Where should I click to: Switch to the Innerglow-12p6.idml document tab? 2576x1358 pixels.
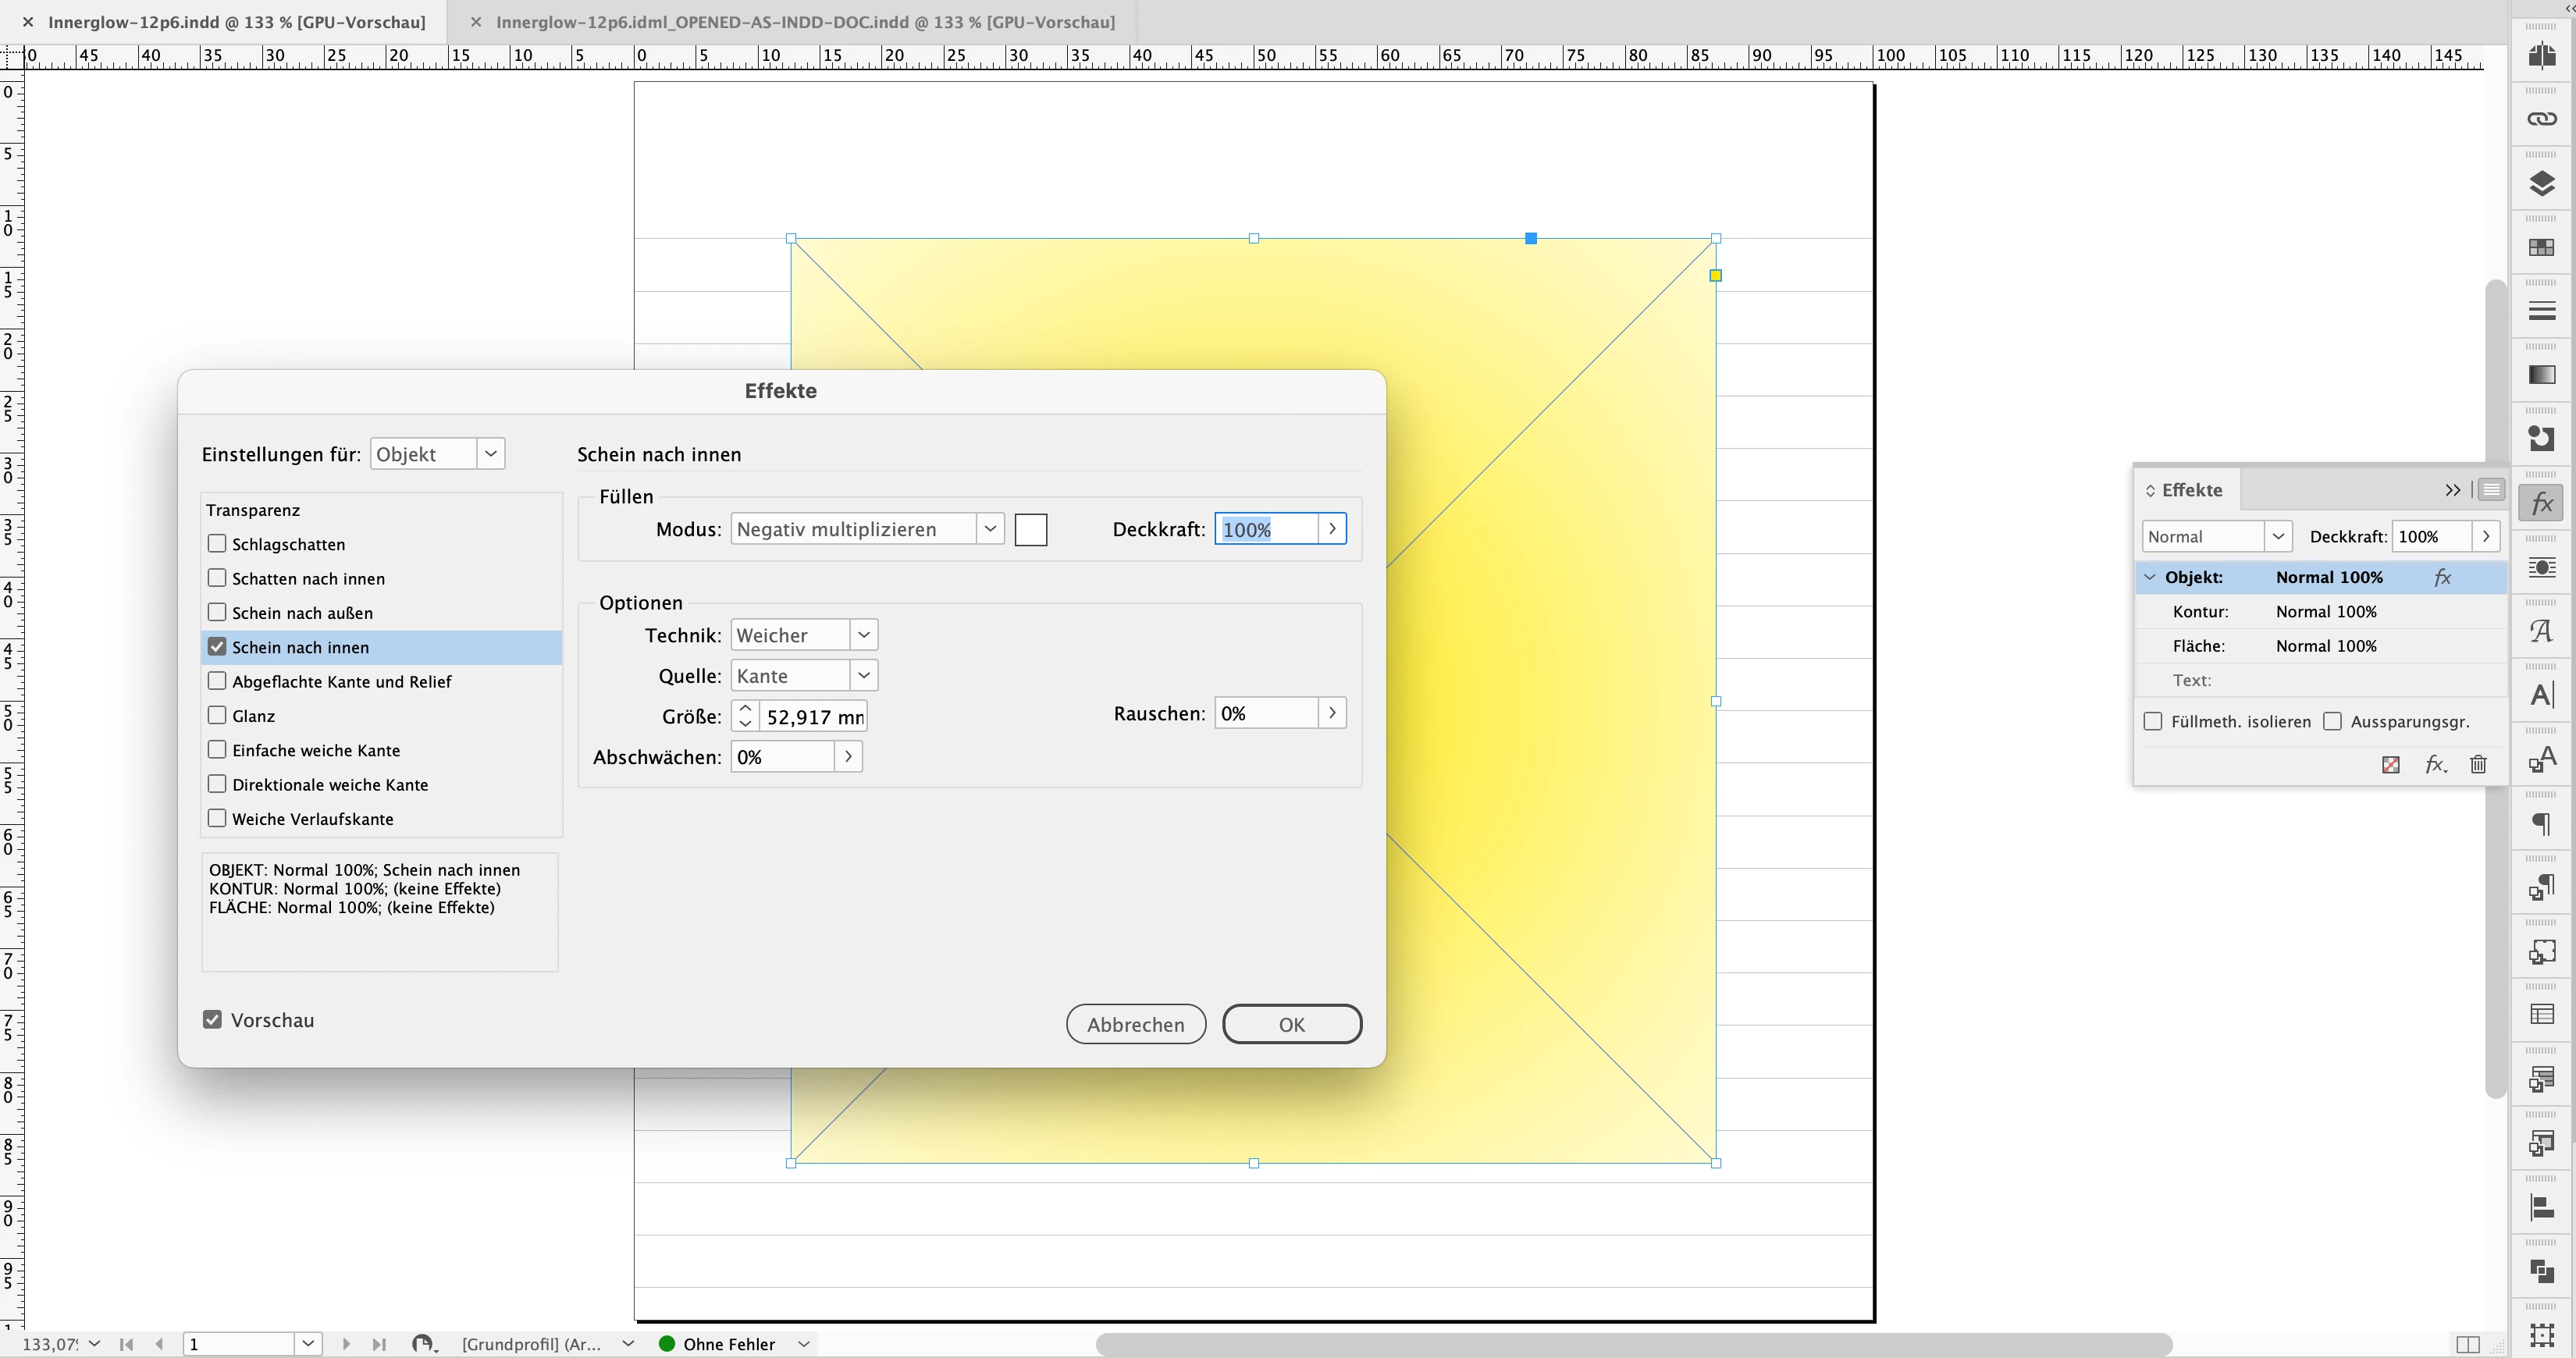[805, 22]
